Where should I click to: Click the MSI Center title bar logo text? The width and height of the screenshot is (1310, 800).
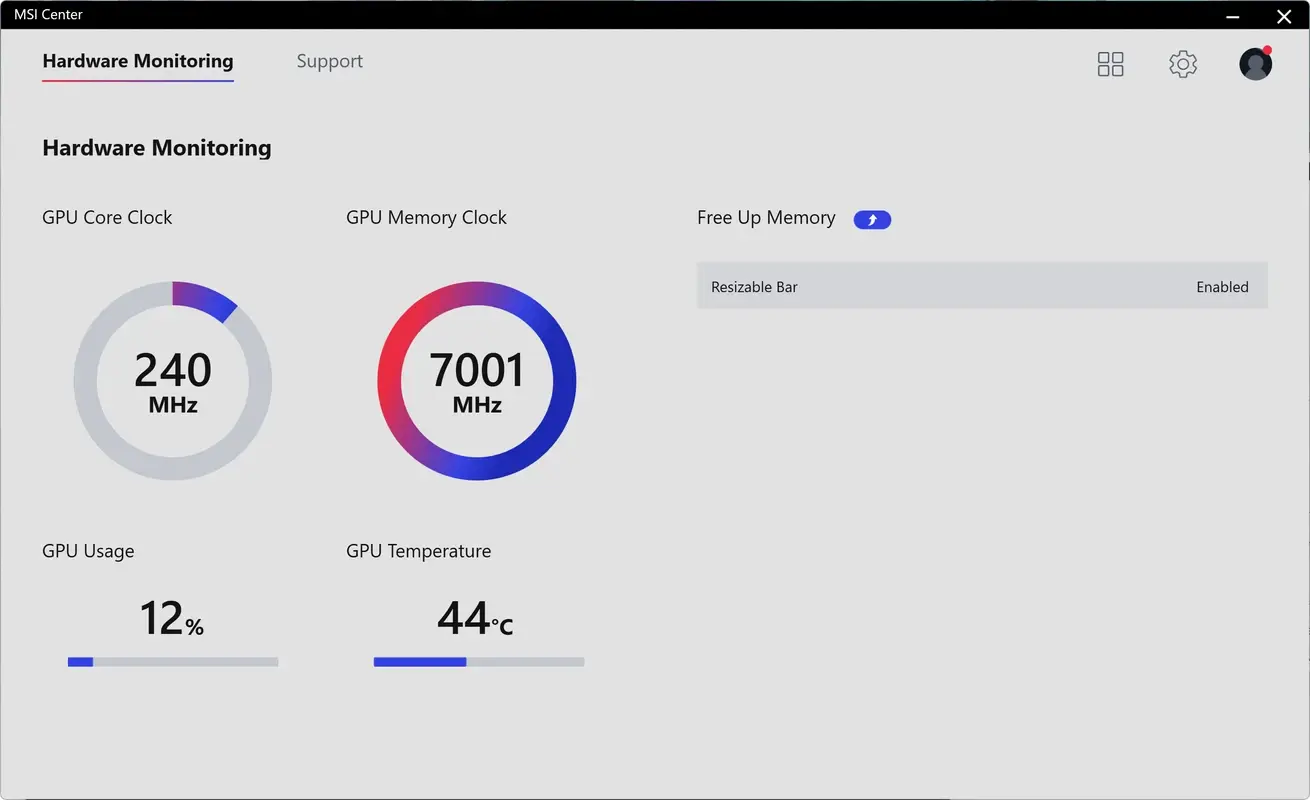pyautogui.click(x=47, y=14)
